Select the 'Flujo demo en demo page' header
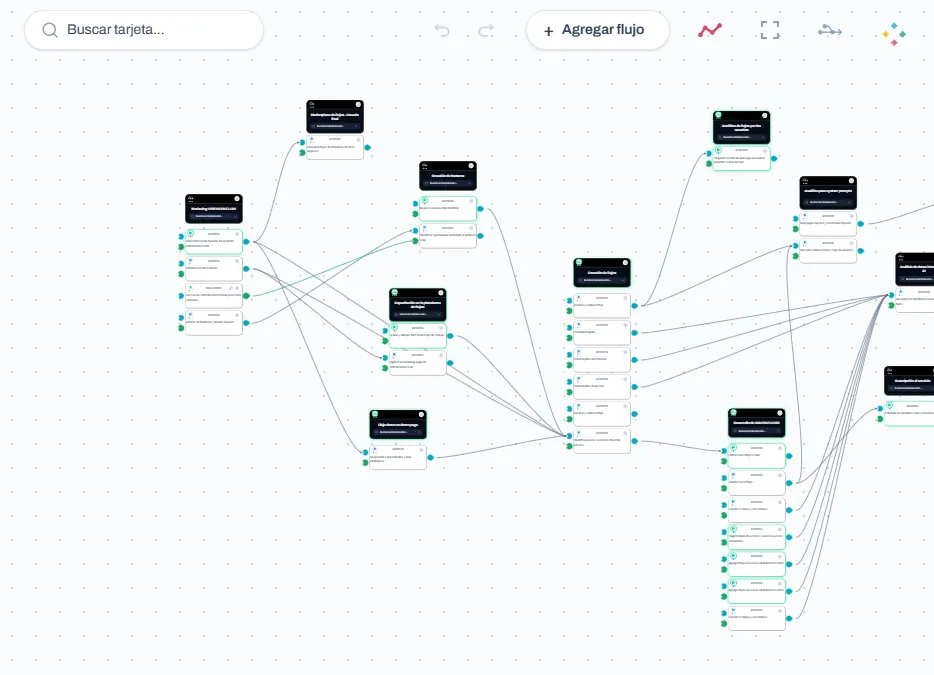 [398, 424]
